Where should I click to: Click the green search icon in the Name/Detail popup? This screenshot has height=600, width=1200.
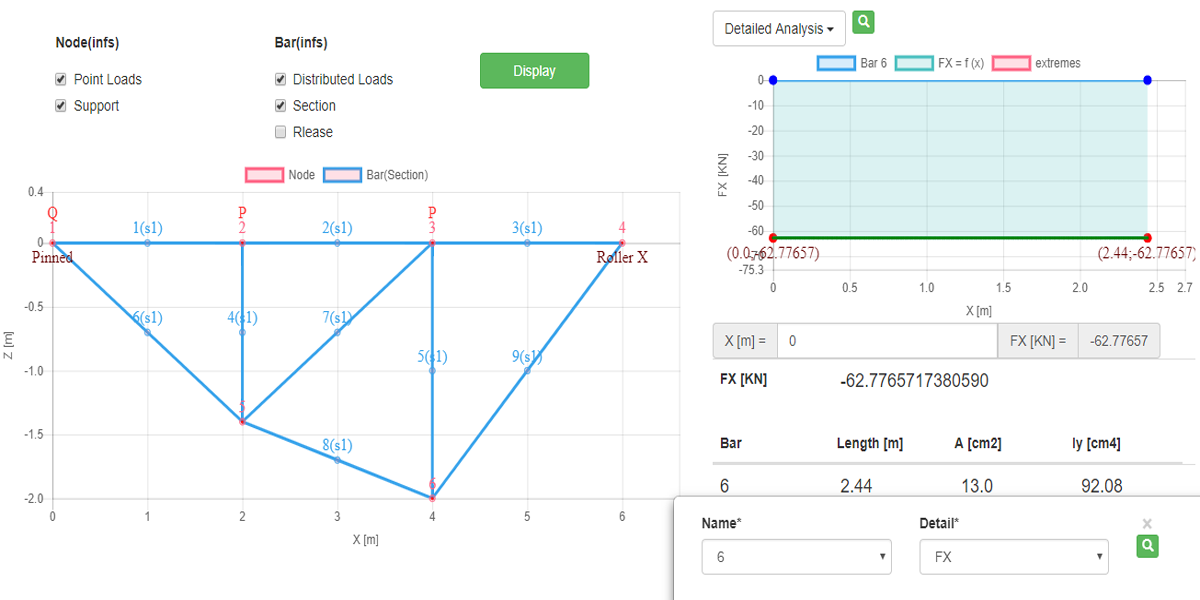pos(1147,545)
